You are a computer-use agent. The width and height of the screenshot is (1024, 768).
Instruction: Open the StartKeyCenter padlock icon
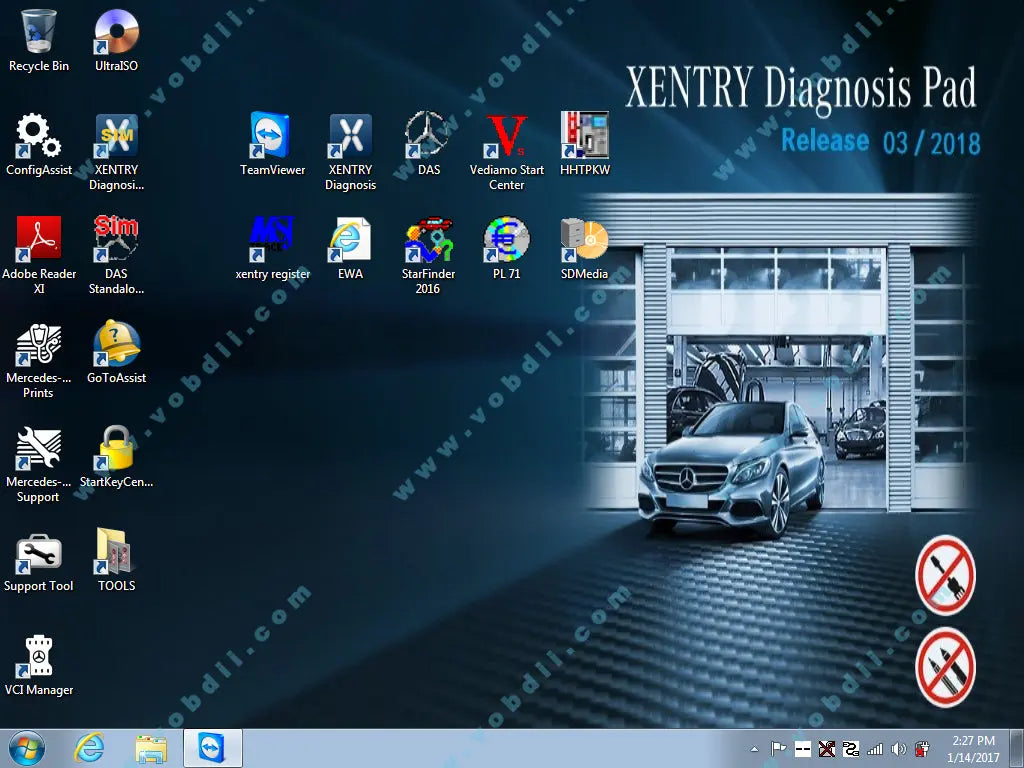(116, 449)
